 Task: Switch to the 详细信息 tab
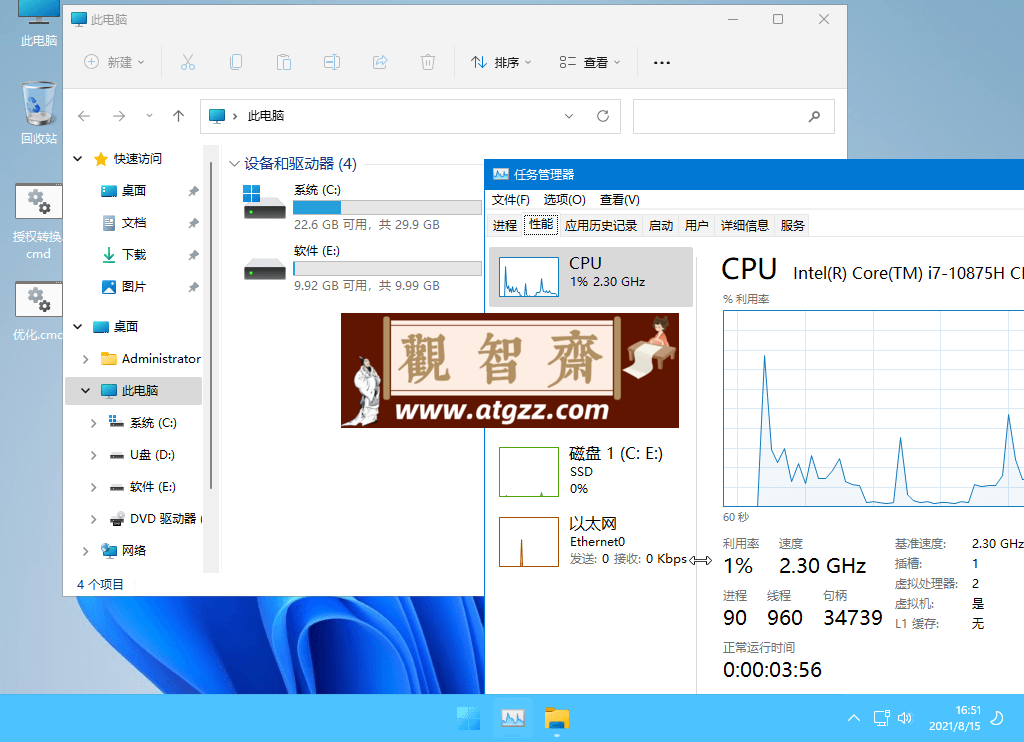pos(744,225)
